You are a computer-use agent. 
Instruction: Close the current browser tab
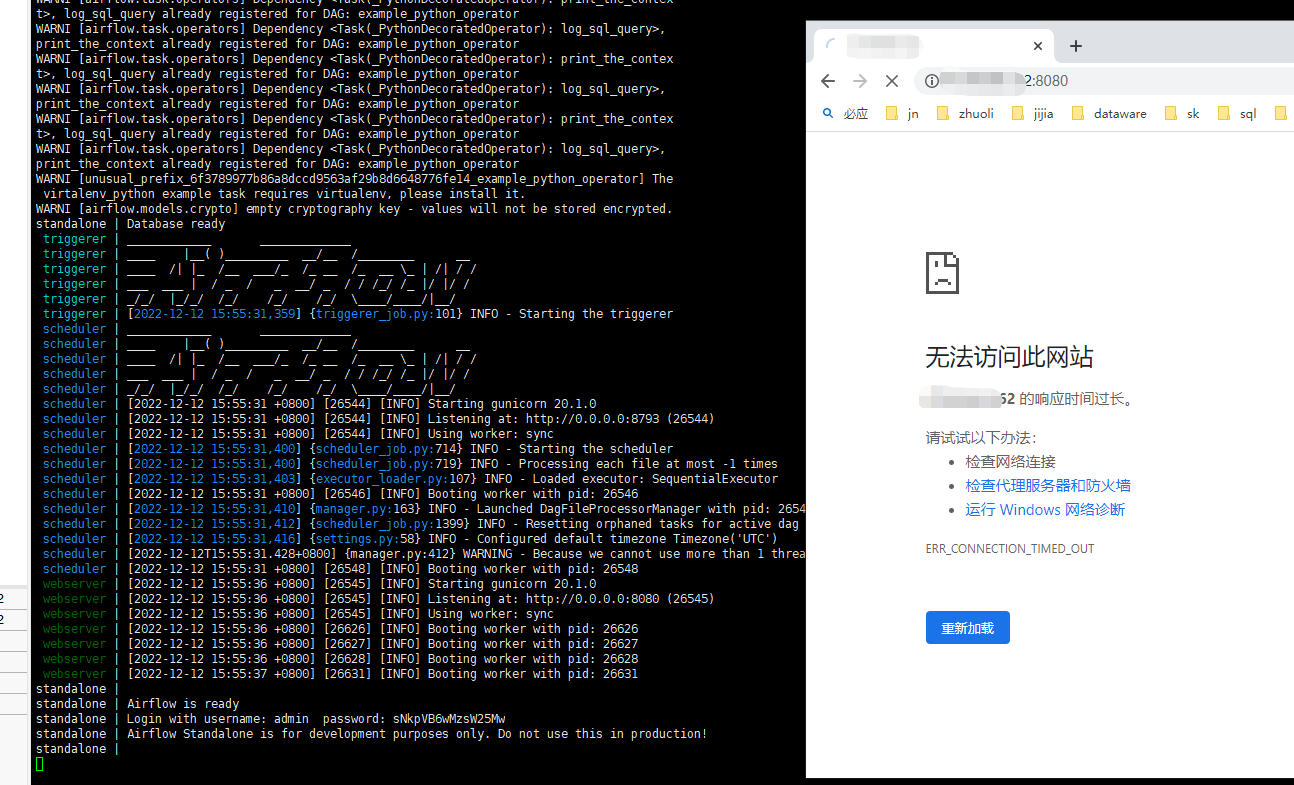click(1038, 46)
